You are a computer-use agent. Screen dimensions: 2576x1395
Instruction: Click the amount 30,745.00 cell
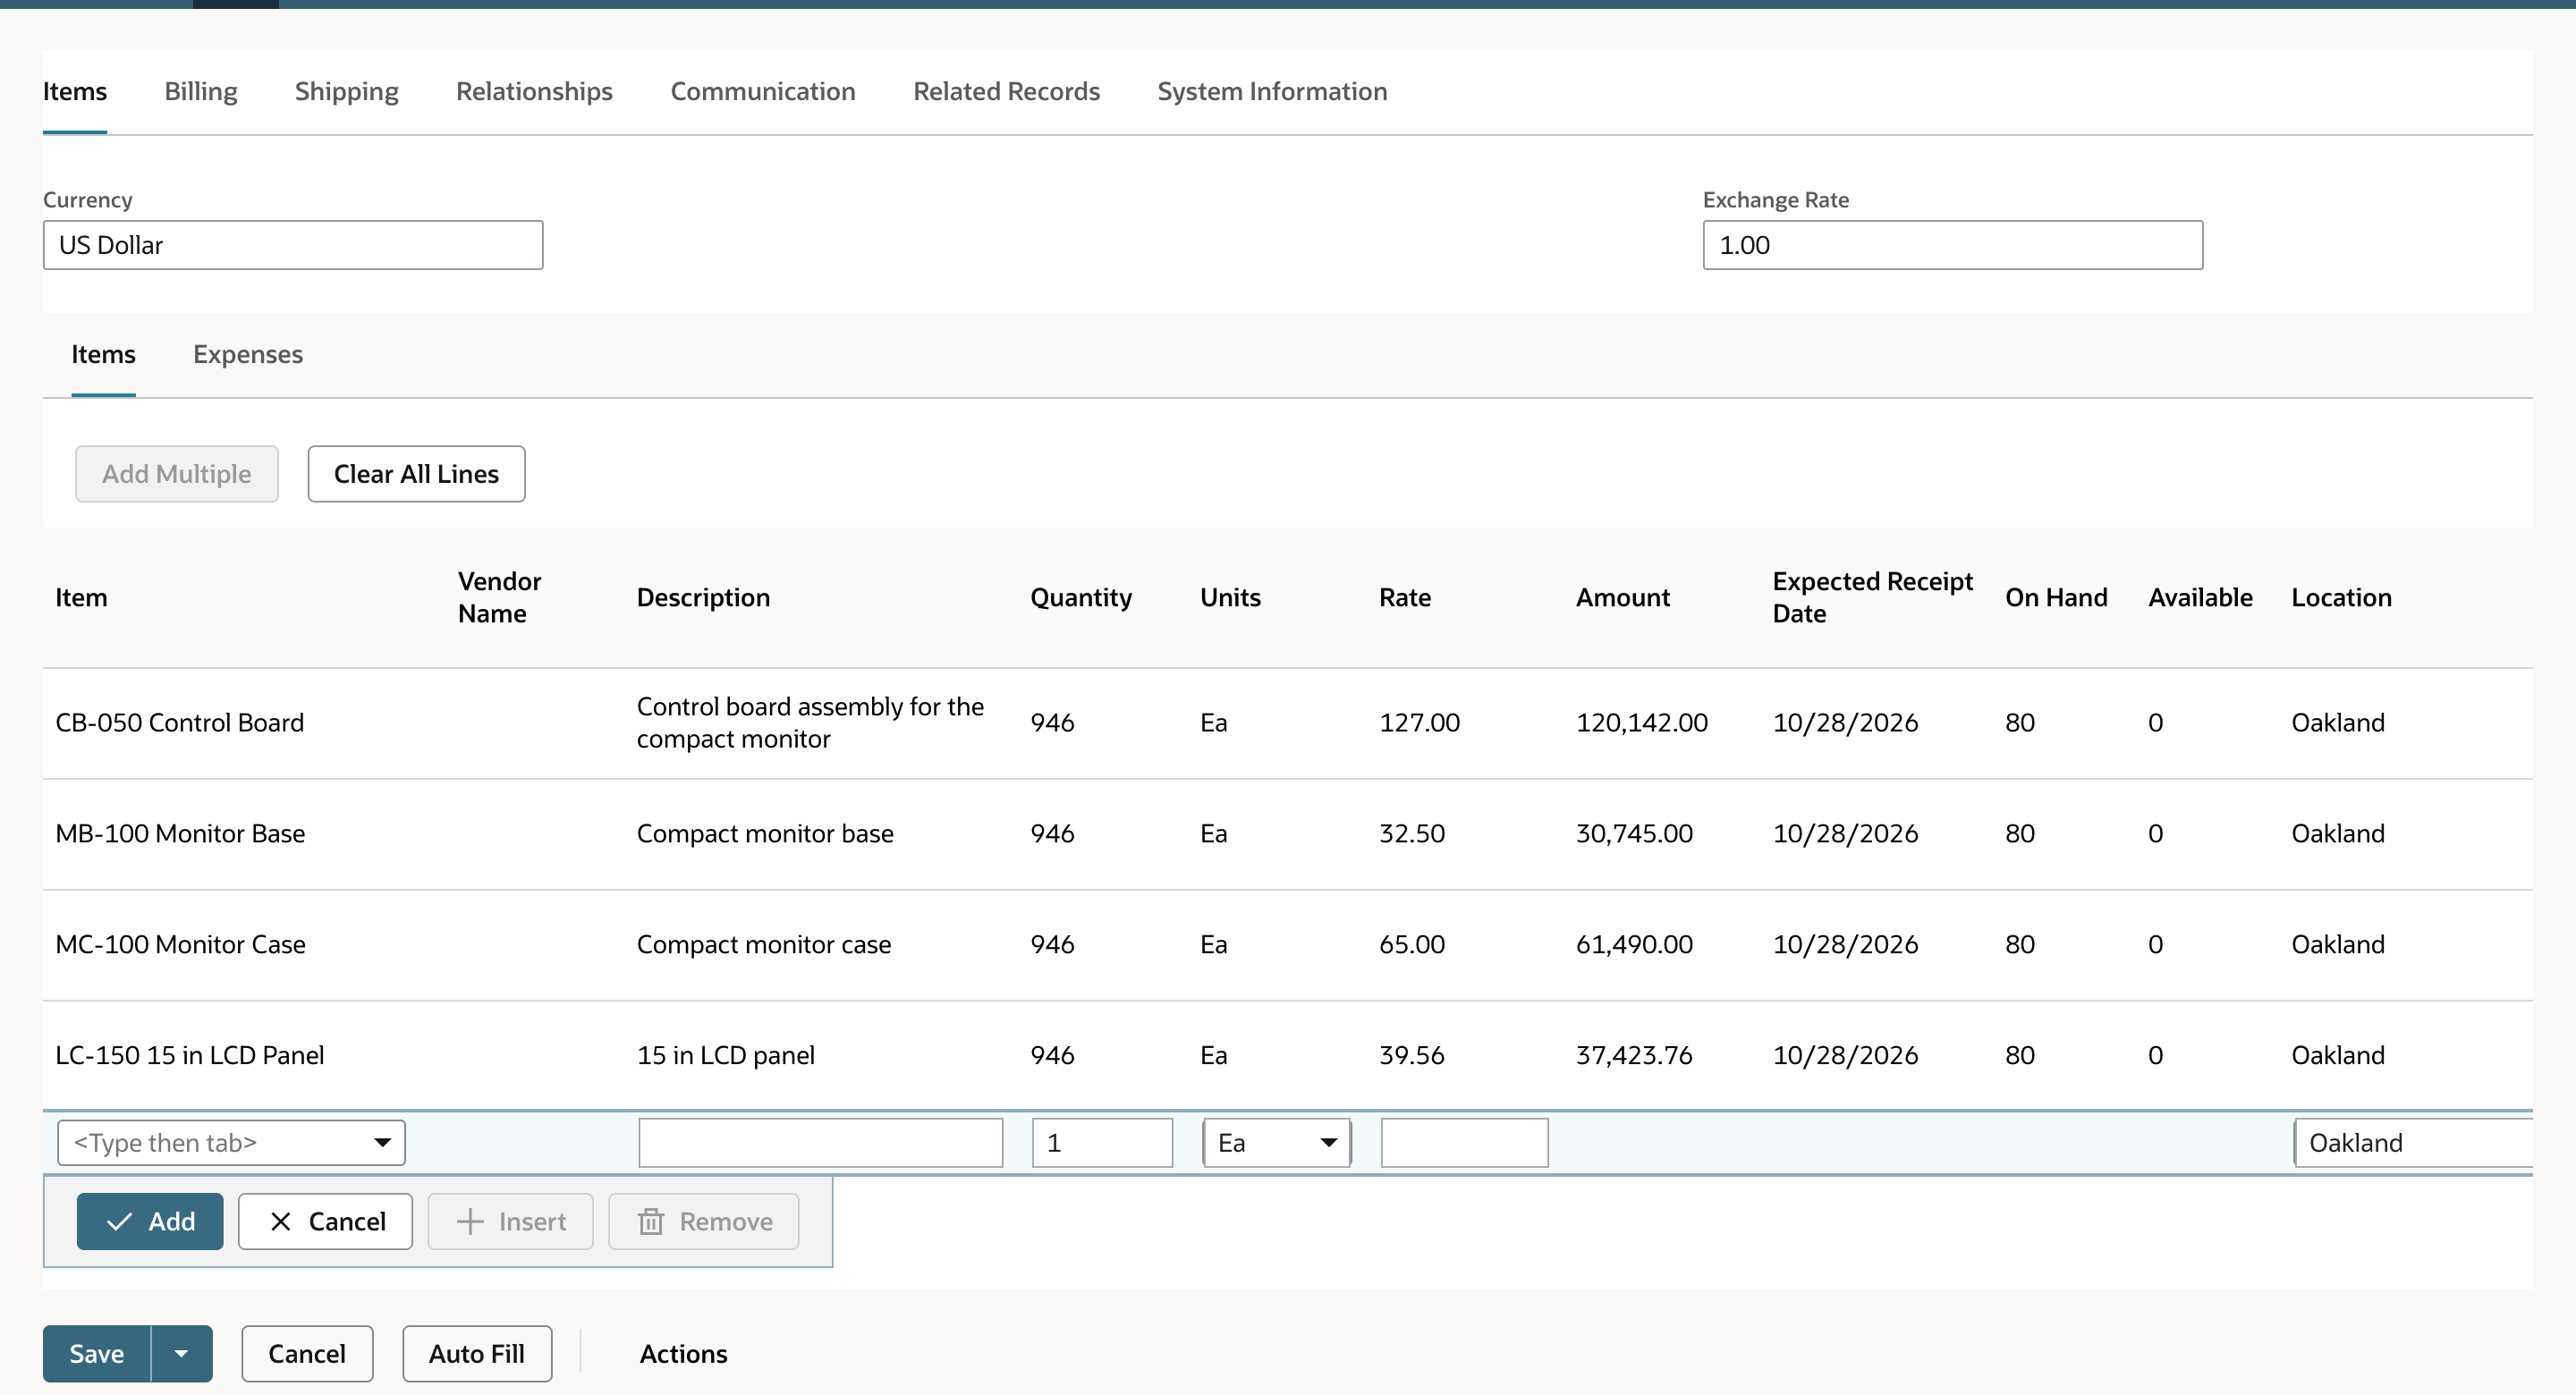point(1634,834)
